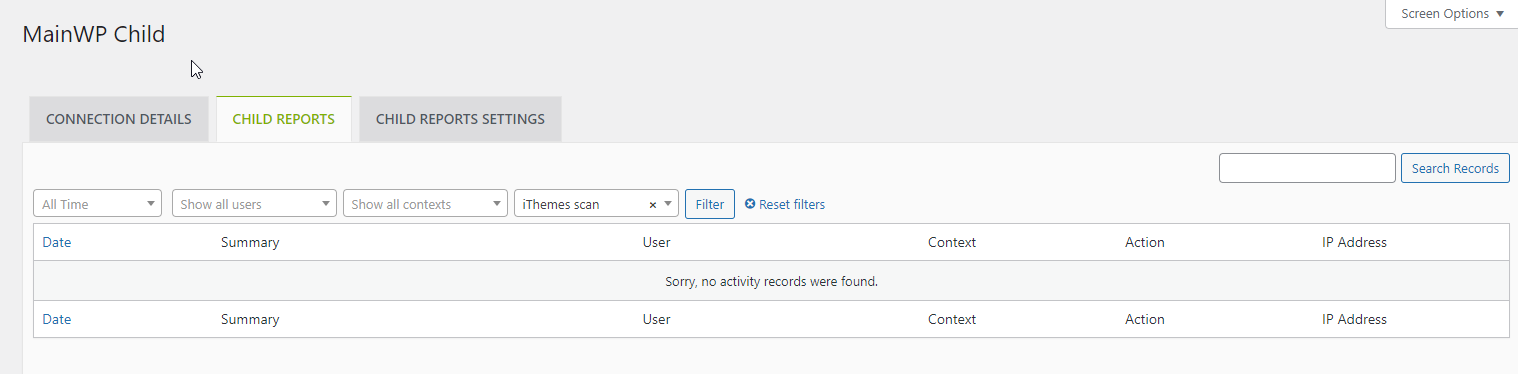
Task: Click the MainWP Child page title
Action: point(94,34)
